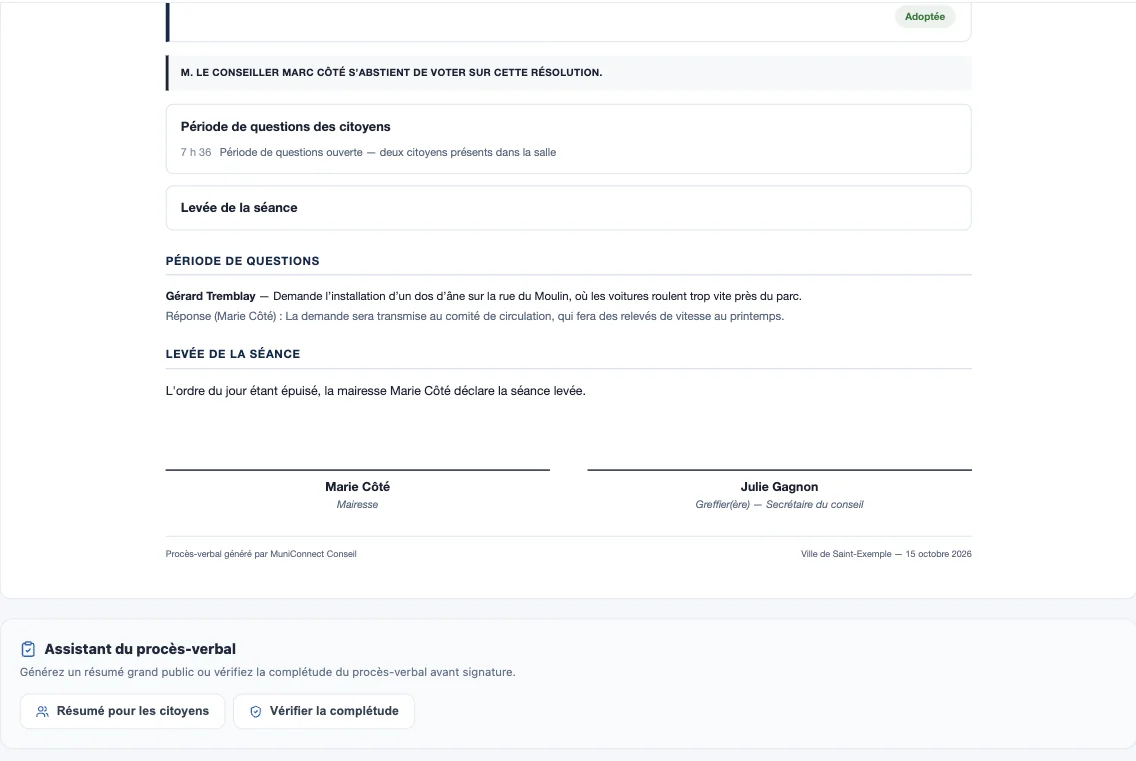
Task: Click the clipboard icon beside Assistant du procès-verbal
Action: coord(28,649)
